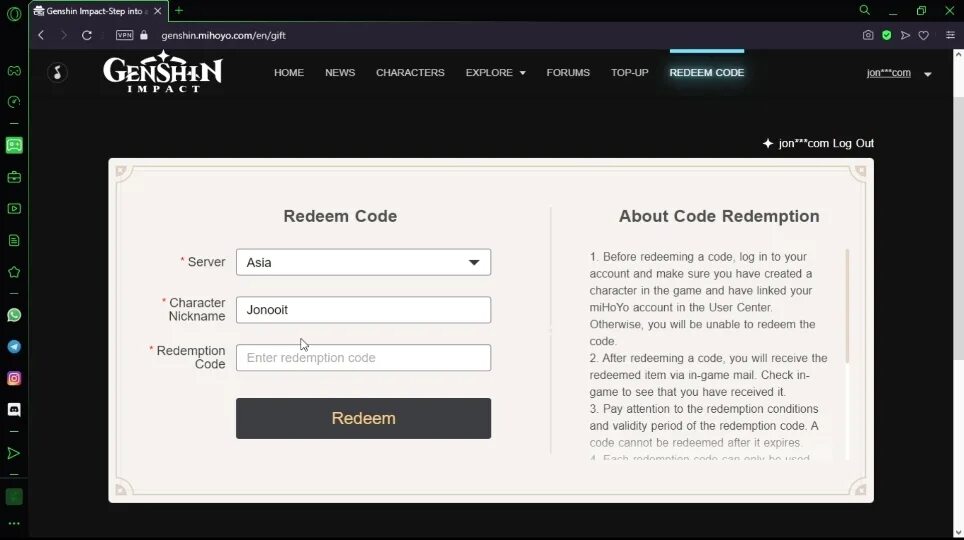Screen dimensions: 964x540
Task: Open CHARACTERS page
Action: tap(410, 73)
